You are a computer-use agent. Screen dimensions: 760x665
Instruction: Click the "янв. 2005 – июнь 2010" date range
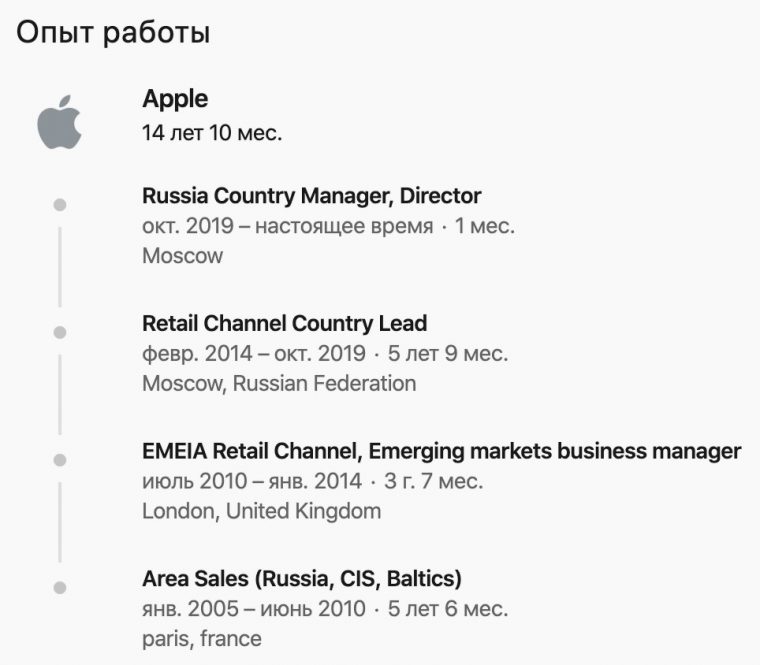[x=253, y=609]
